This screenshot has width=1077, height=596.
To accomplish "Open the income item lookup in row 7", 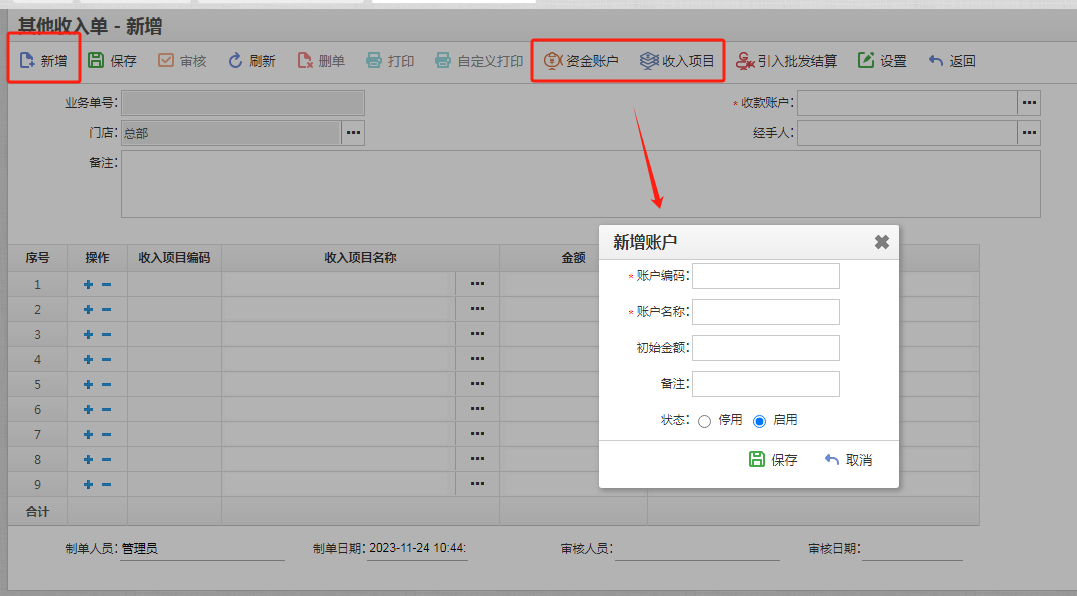I will coord(477,434).
